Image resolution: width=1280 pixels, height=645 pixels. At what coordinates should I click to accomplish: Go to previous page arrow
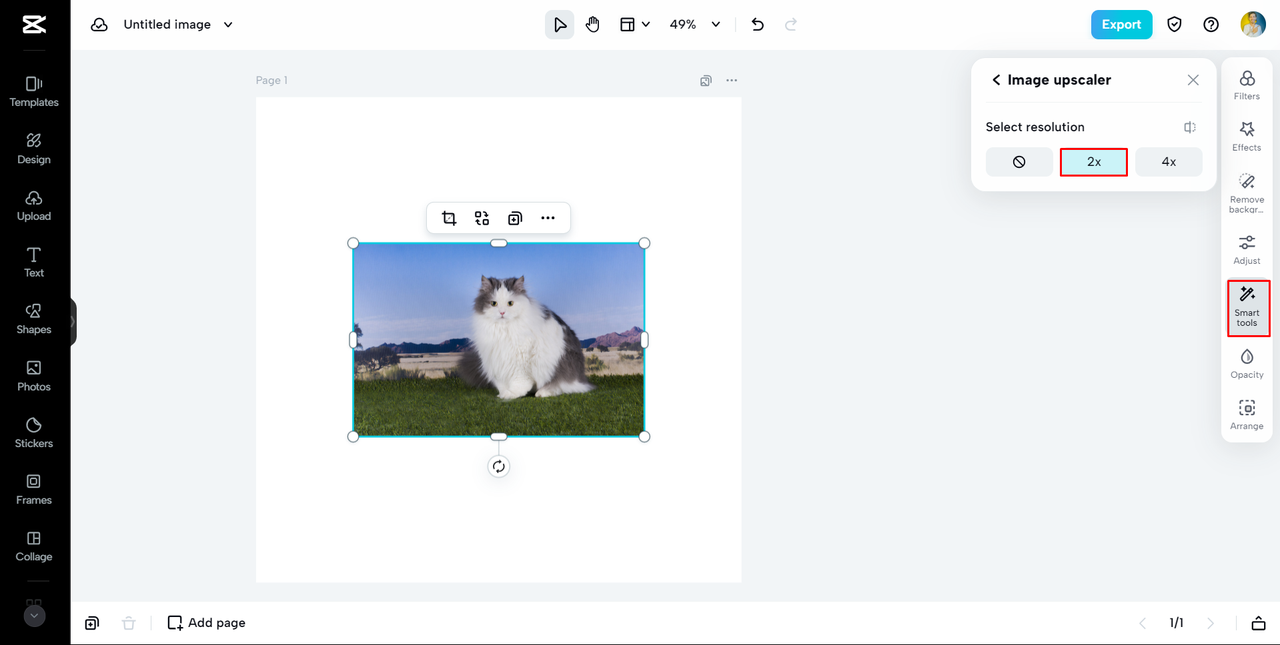1143,623
